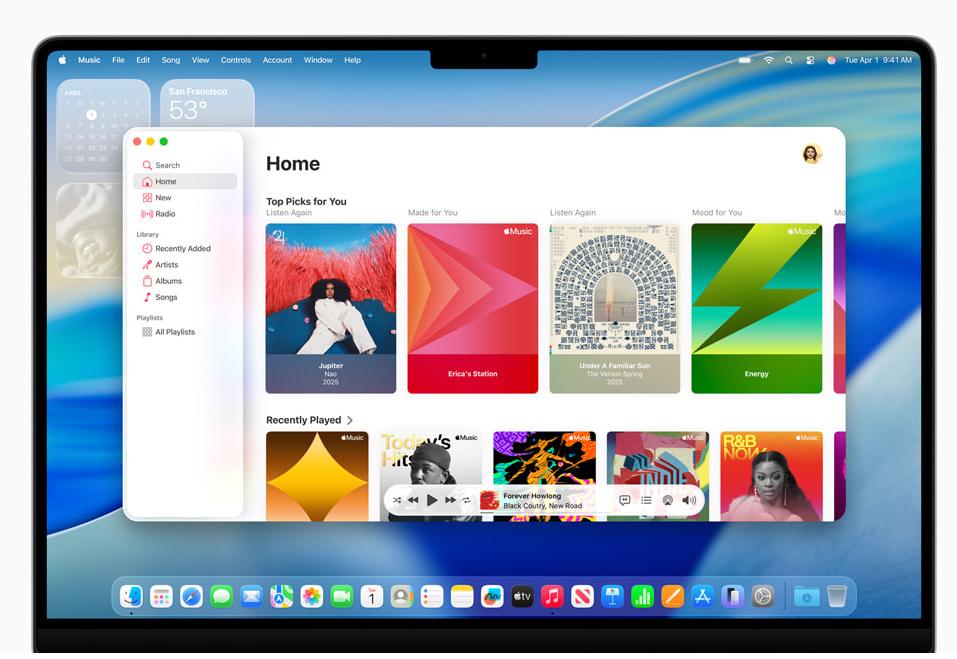Open Erica's Station card
The height and width of the screenshot is (659, 957).
pos(473,308)
